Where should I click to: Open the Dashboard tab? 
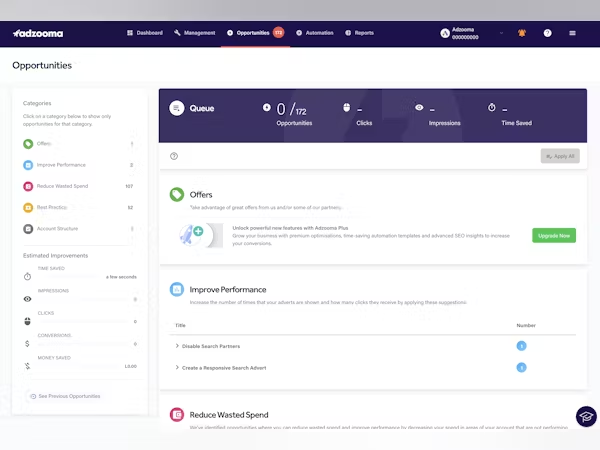[145, 33]
